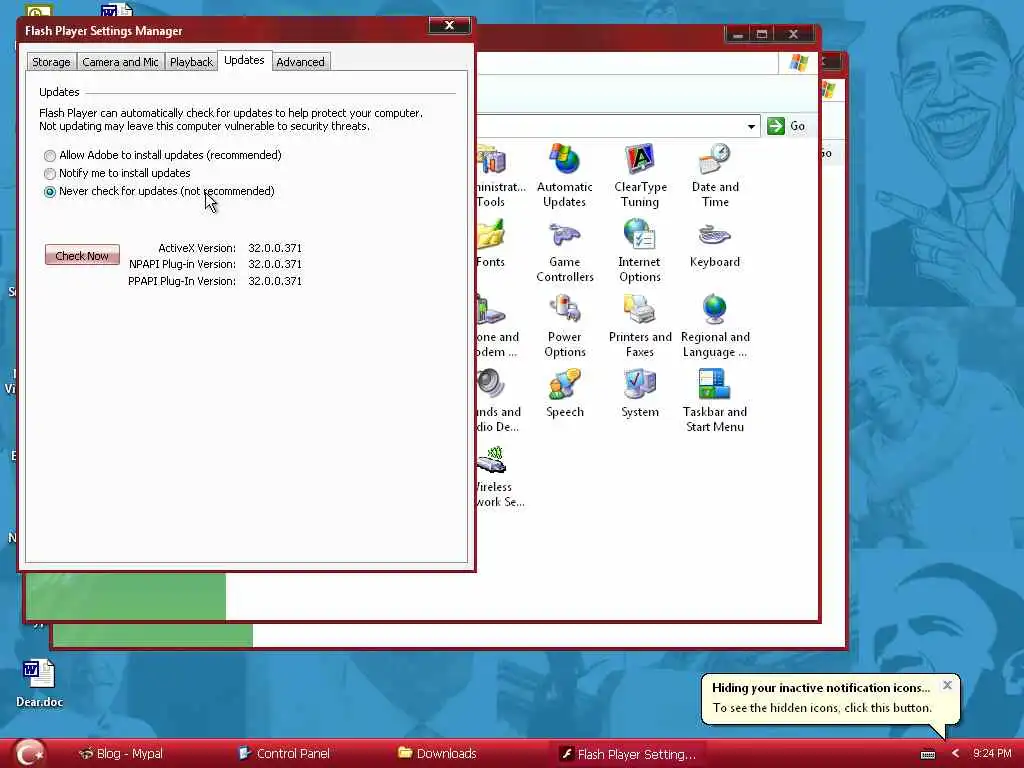Click the taskbar clock 9:24 PM

point(992,754)
